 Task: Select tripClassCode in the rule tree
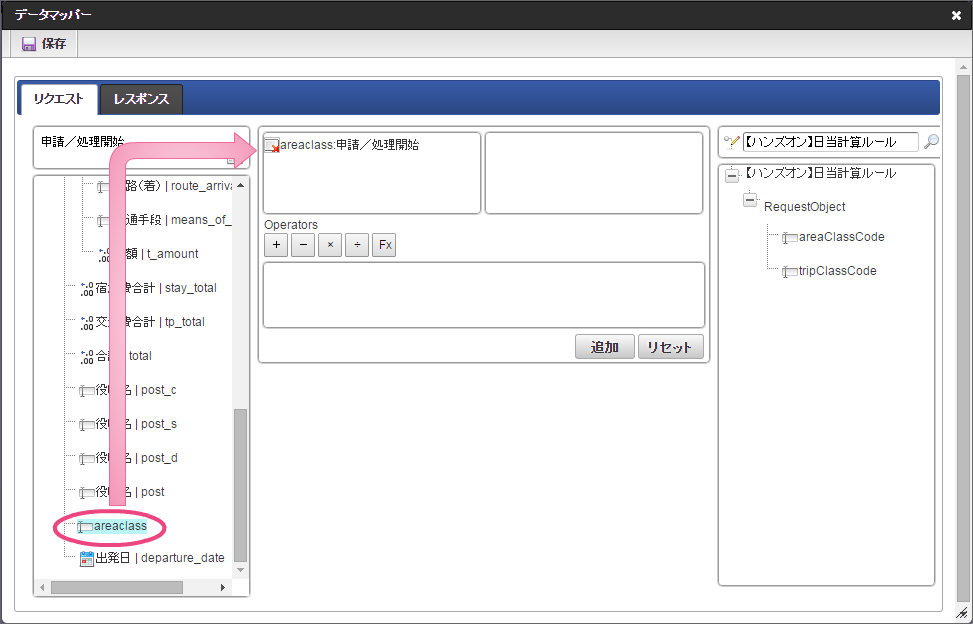tap(837, 271)
